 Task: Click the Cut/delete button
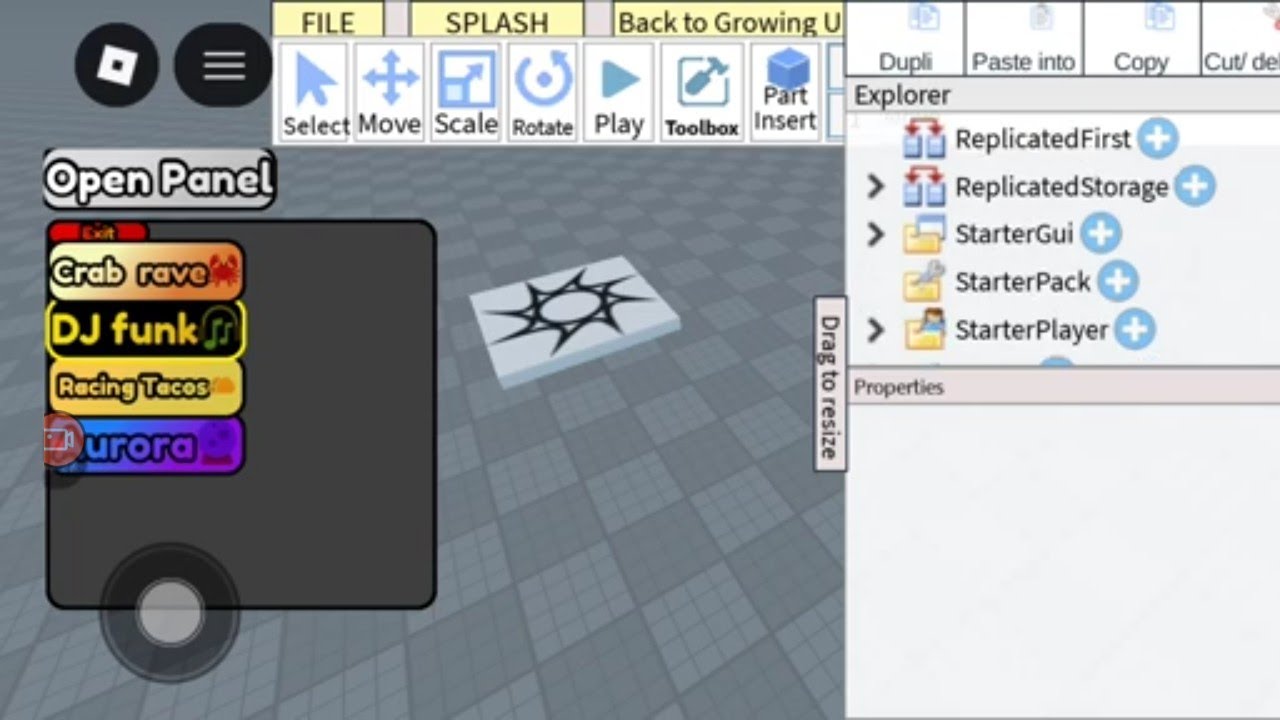pos(1241,38)
